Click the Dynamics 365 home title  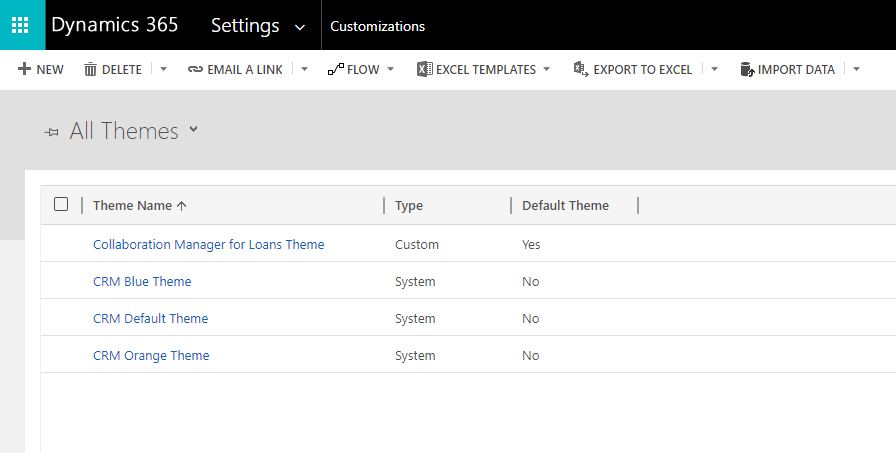(x=115, y=25)
